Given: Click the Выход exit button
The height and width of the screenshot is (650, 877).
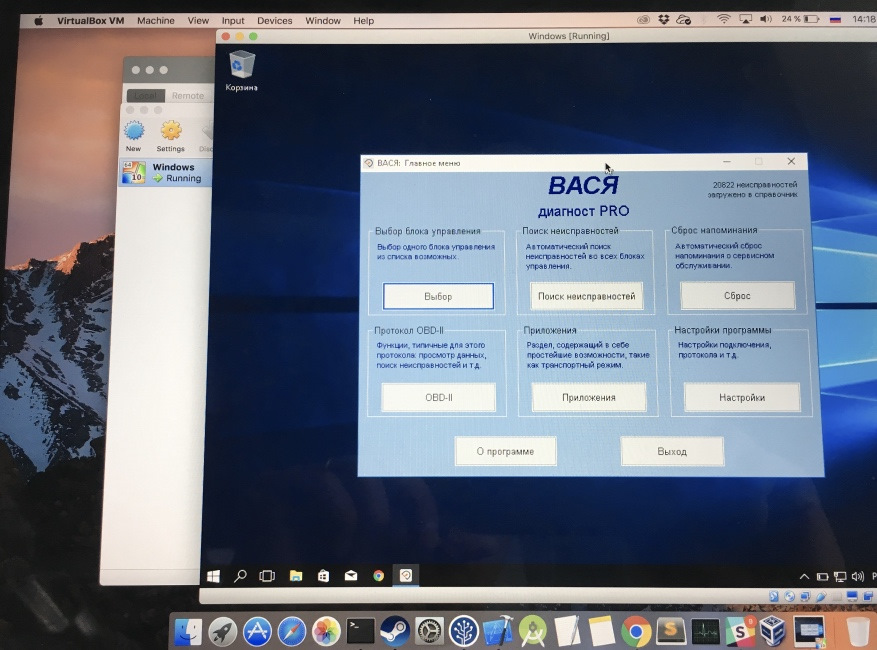Looking at the screenshot, I should tap(672, 451).
